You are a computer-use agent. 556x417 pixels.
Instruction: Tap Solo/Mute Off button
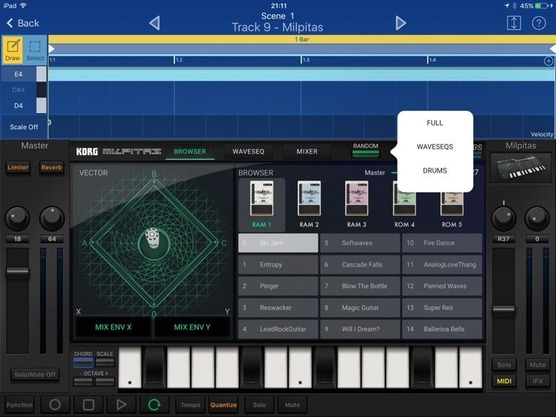pos(35,374)
